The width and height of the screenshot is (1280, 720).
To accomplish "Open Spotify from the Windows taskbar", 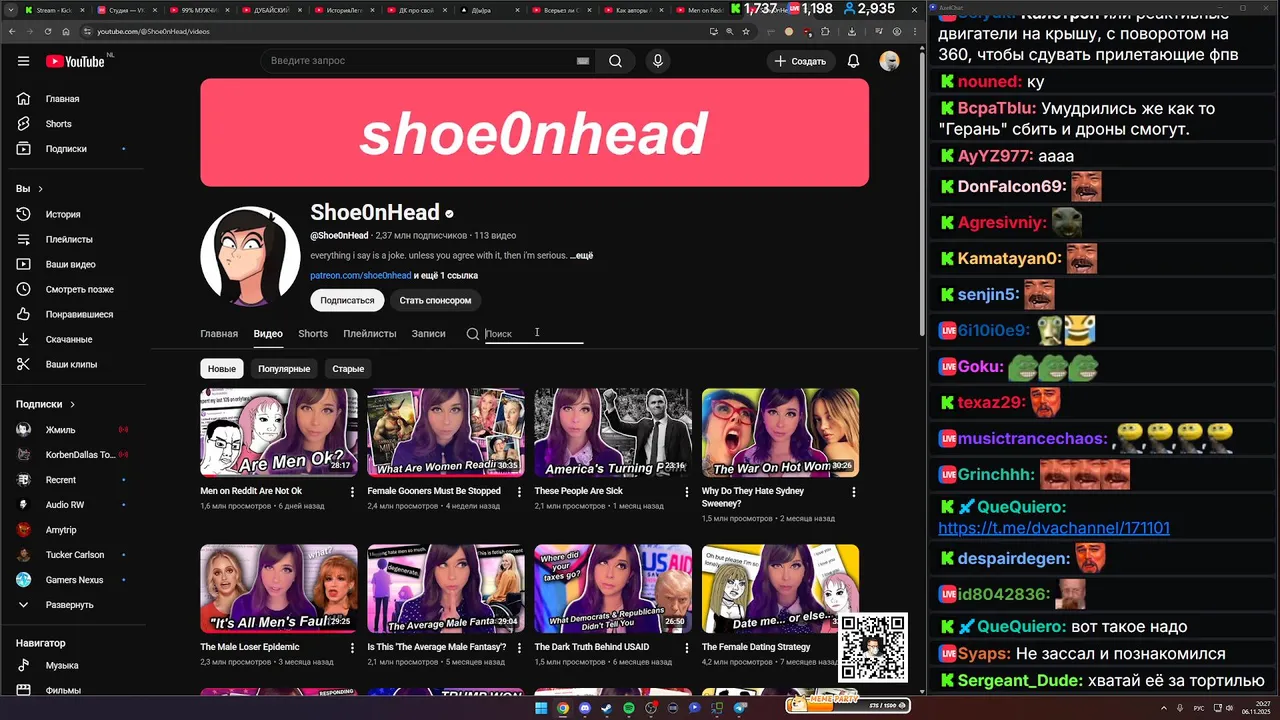I will pyautogui.click(x=629, y=708).
